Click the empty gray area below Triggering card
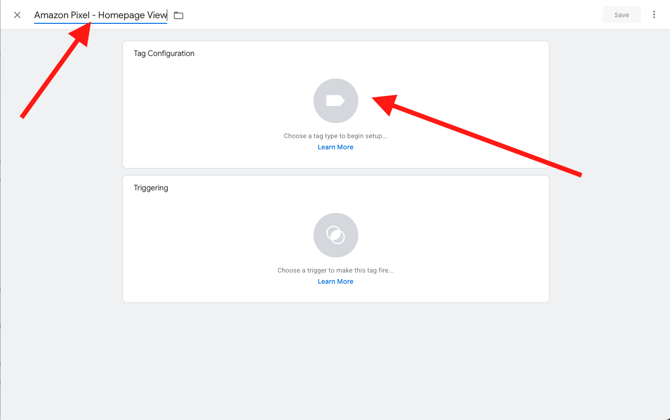The image size is (670, 420). 335,360
